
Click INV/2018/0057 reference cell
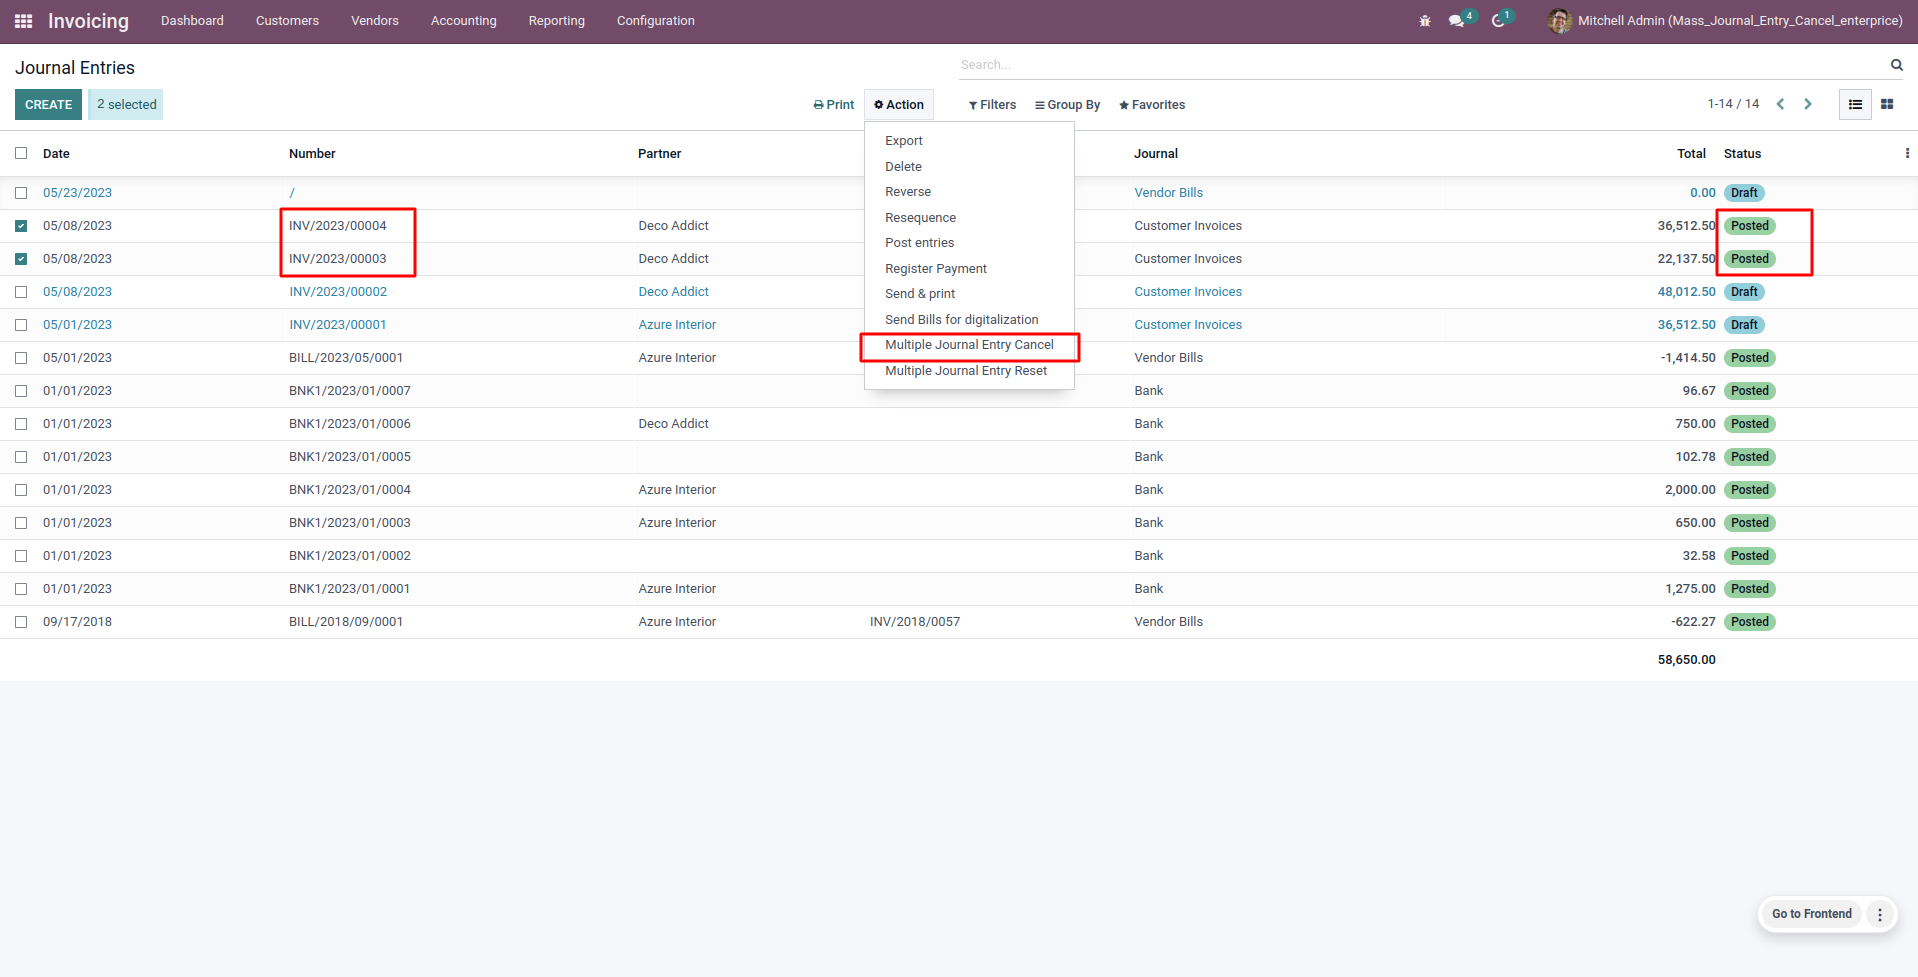tap(915, 622)
